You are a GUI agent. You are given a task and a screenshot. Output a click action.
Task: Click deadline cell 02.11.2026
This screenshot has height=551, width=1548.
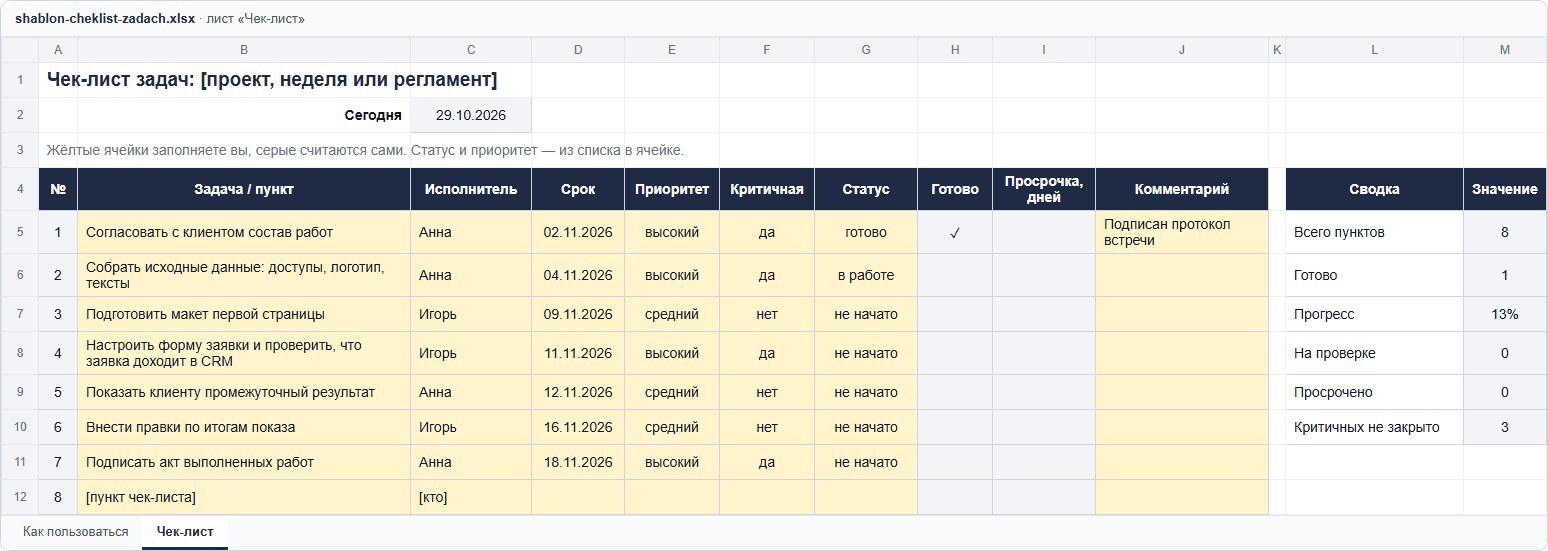tap(578, 232)
